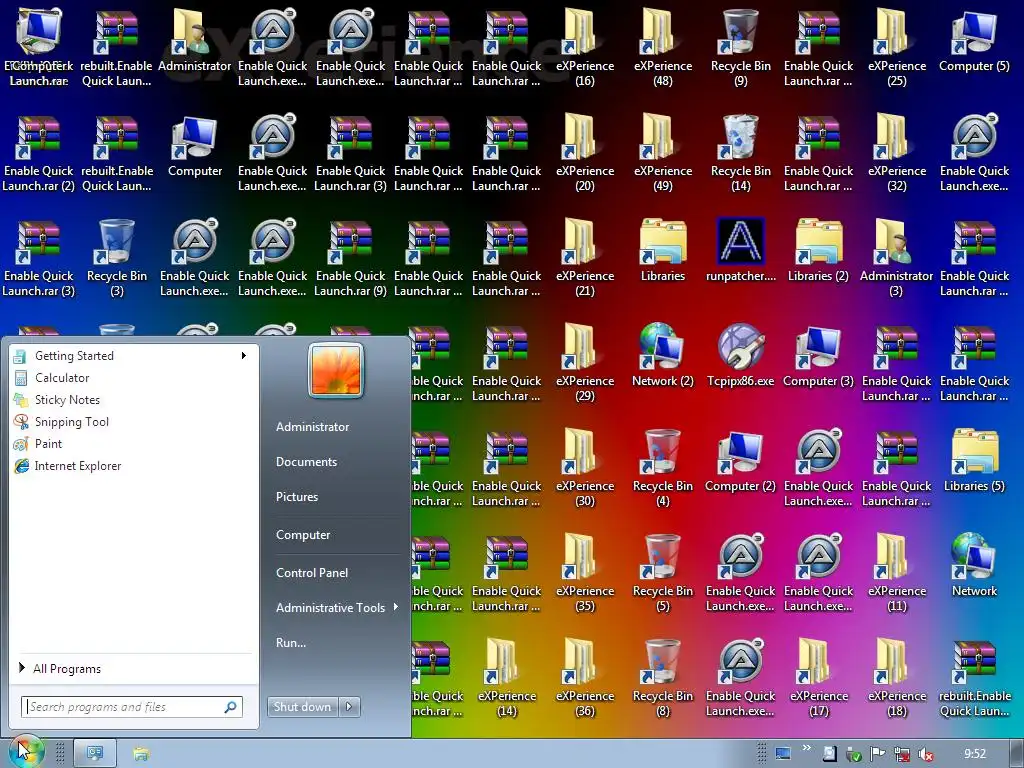This screenshot has height=768, width=1024.
Task: Select the Libraries (5) desktop icon
Action: [x=974, y=461]
